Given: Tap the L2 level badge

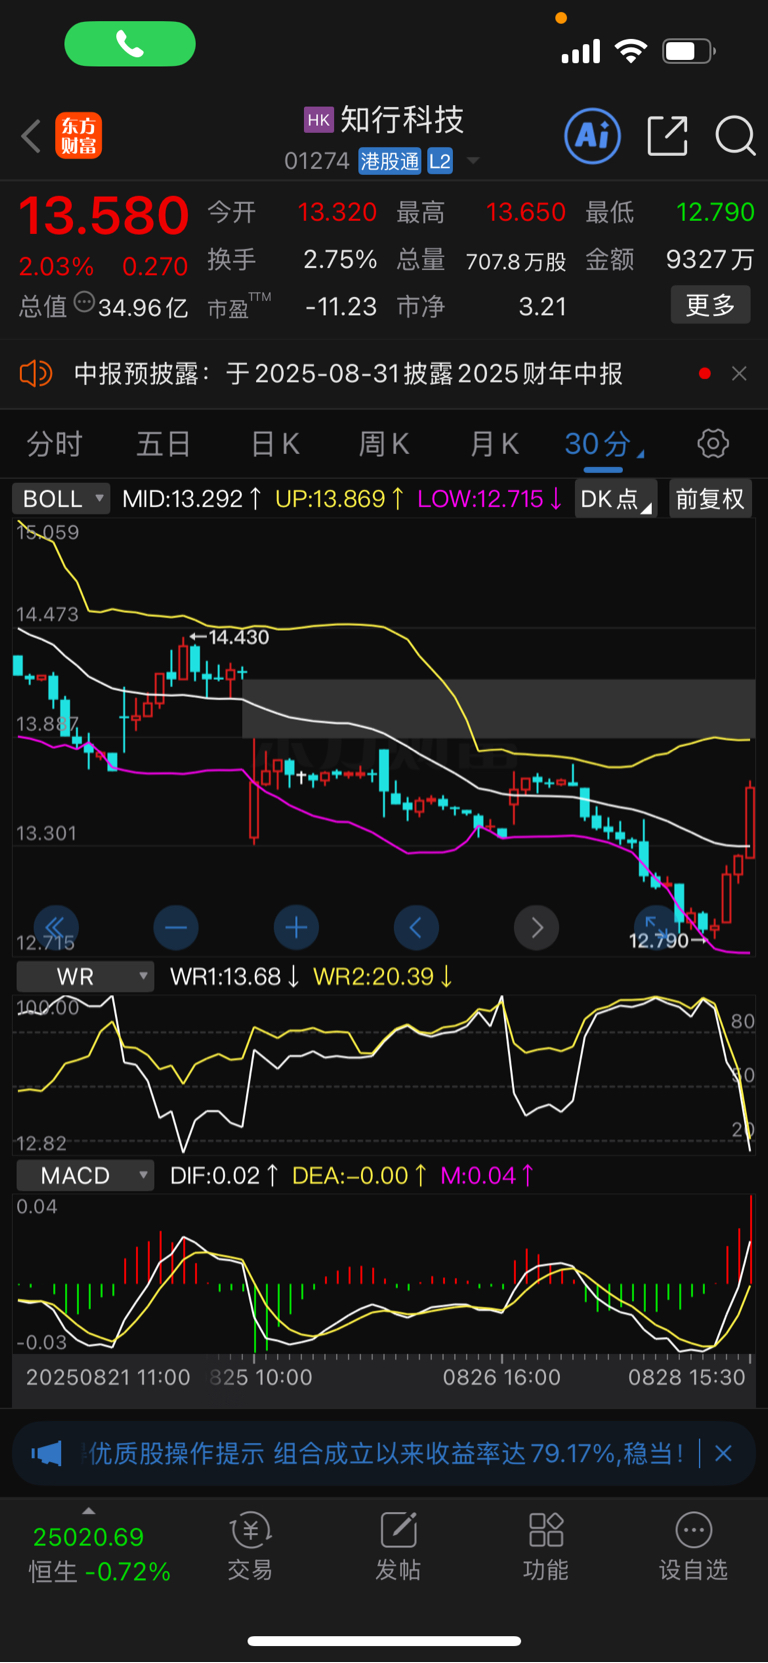Looking at the screenshot, I should pos(440,161).
